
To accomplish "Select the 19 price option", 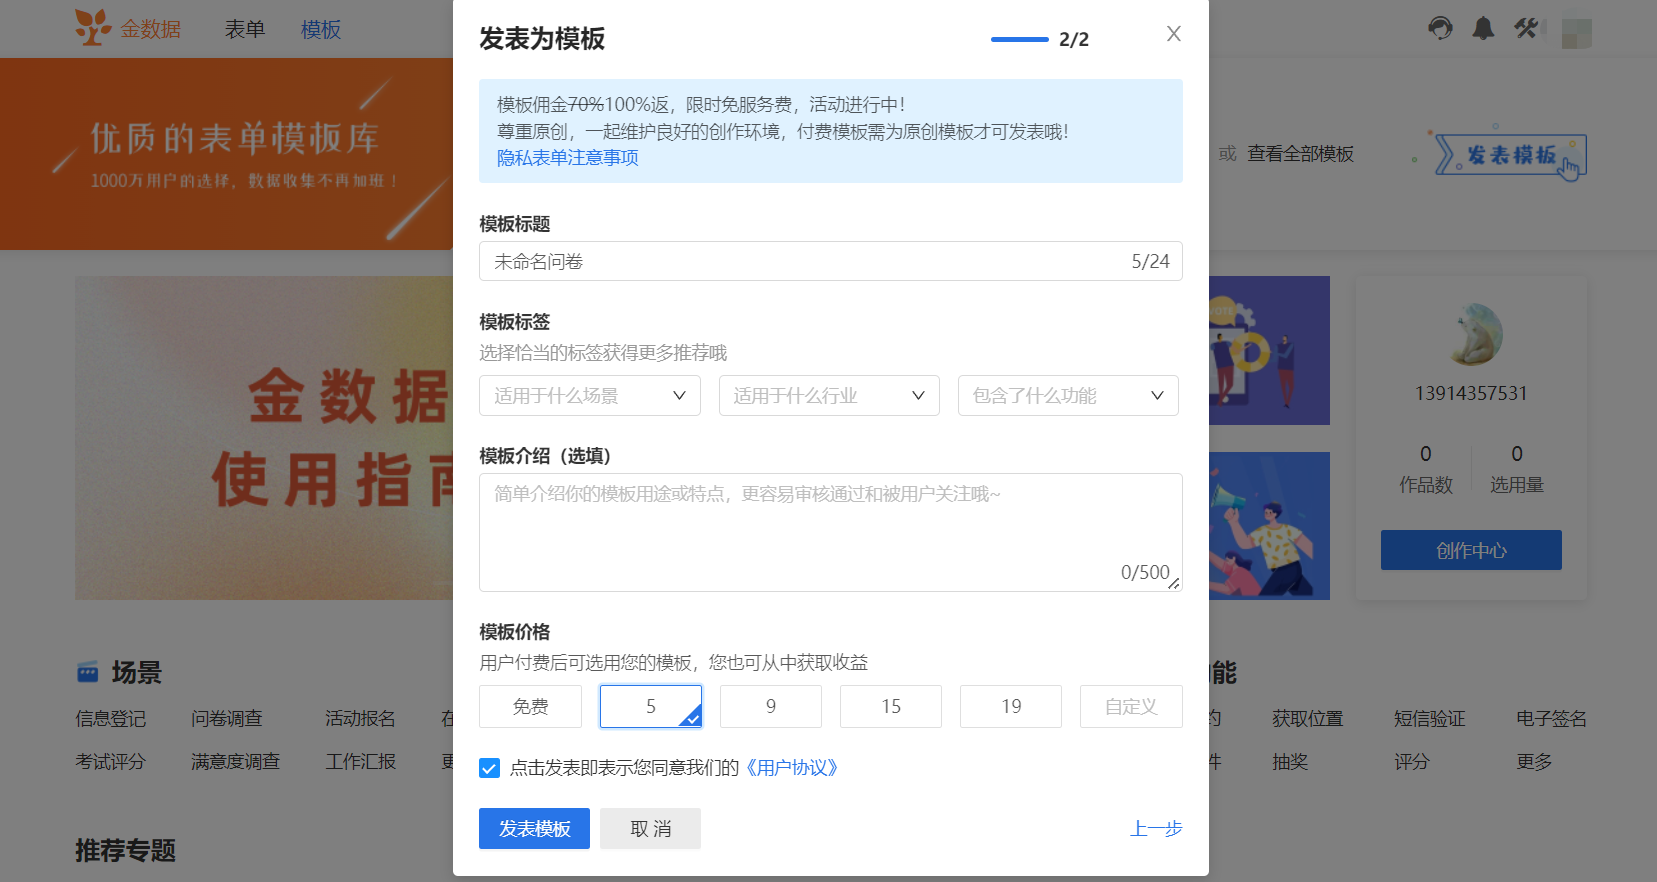I will tap(1011, 706).
